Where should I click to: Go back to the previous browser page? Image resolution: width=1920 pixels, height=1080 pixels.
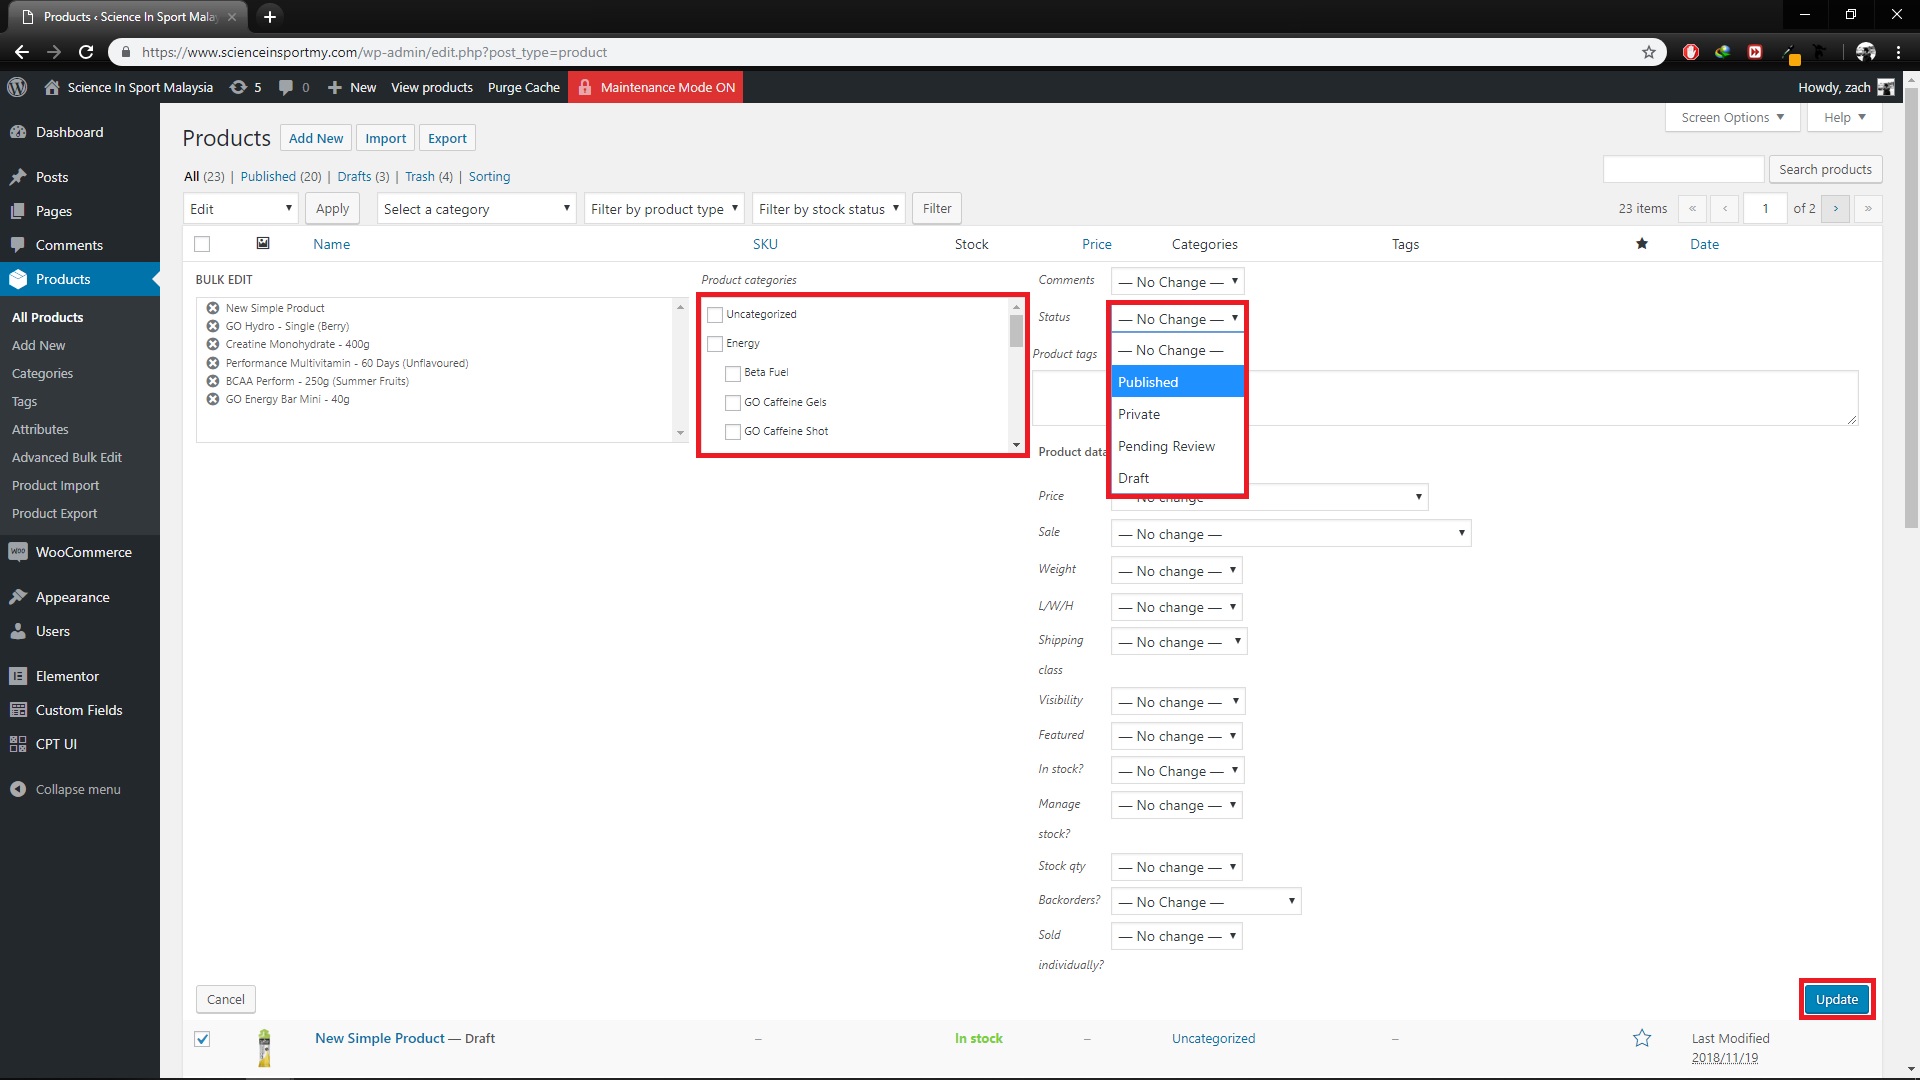click(x=22, y=52)
